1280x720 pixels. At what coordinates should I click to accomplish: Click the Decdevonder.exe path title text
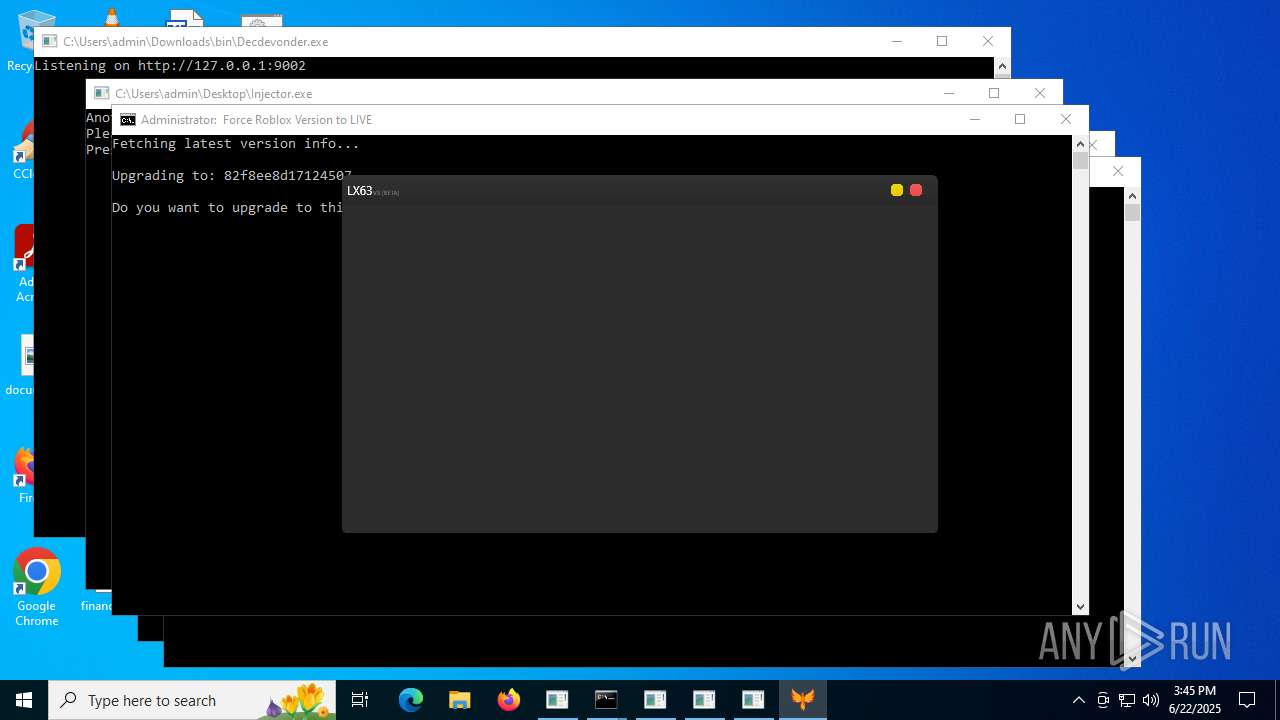coord(196,41)
